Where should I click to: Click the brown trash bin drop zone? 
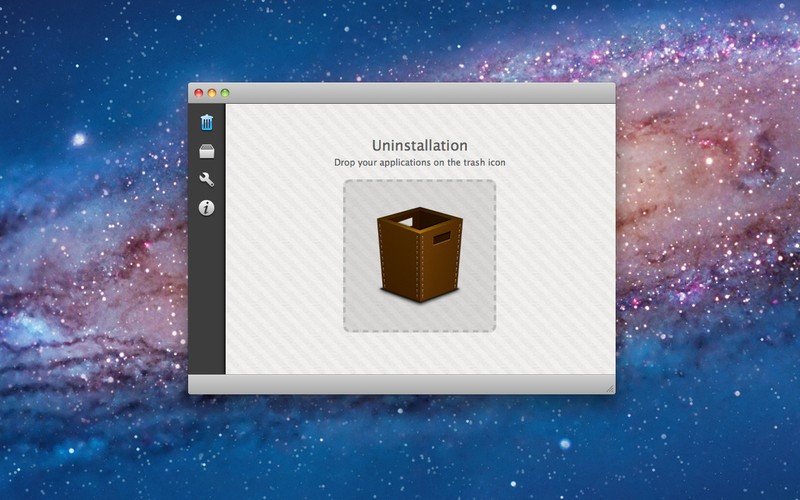click(419, 256)
